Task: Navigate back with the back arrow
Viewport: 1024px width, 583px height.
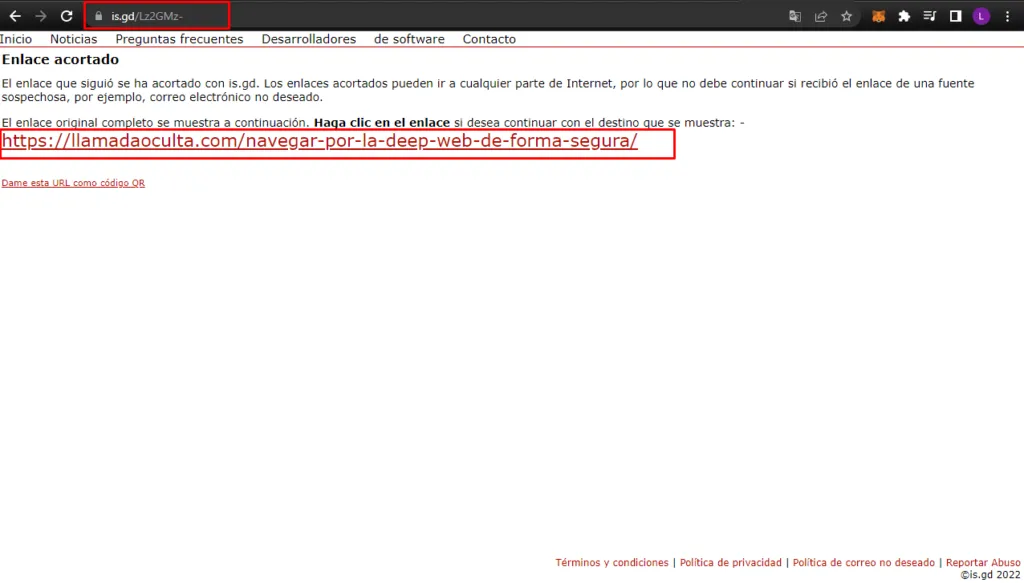Action: click(15, 15)
